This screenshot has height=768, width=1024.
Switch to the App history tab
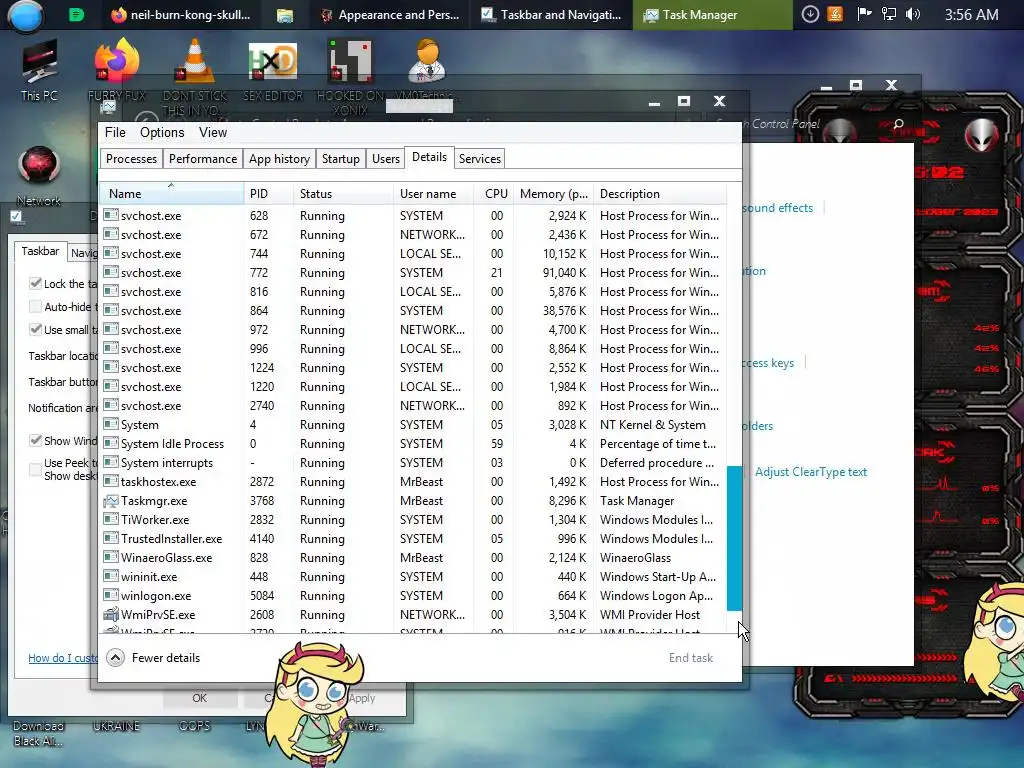click(279, 159)
